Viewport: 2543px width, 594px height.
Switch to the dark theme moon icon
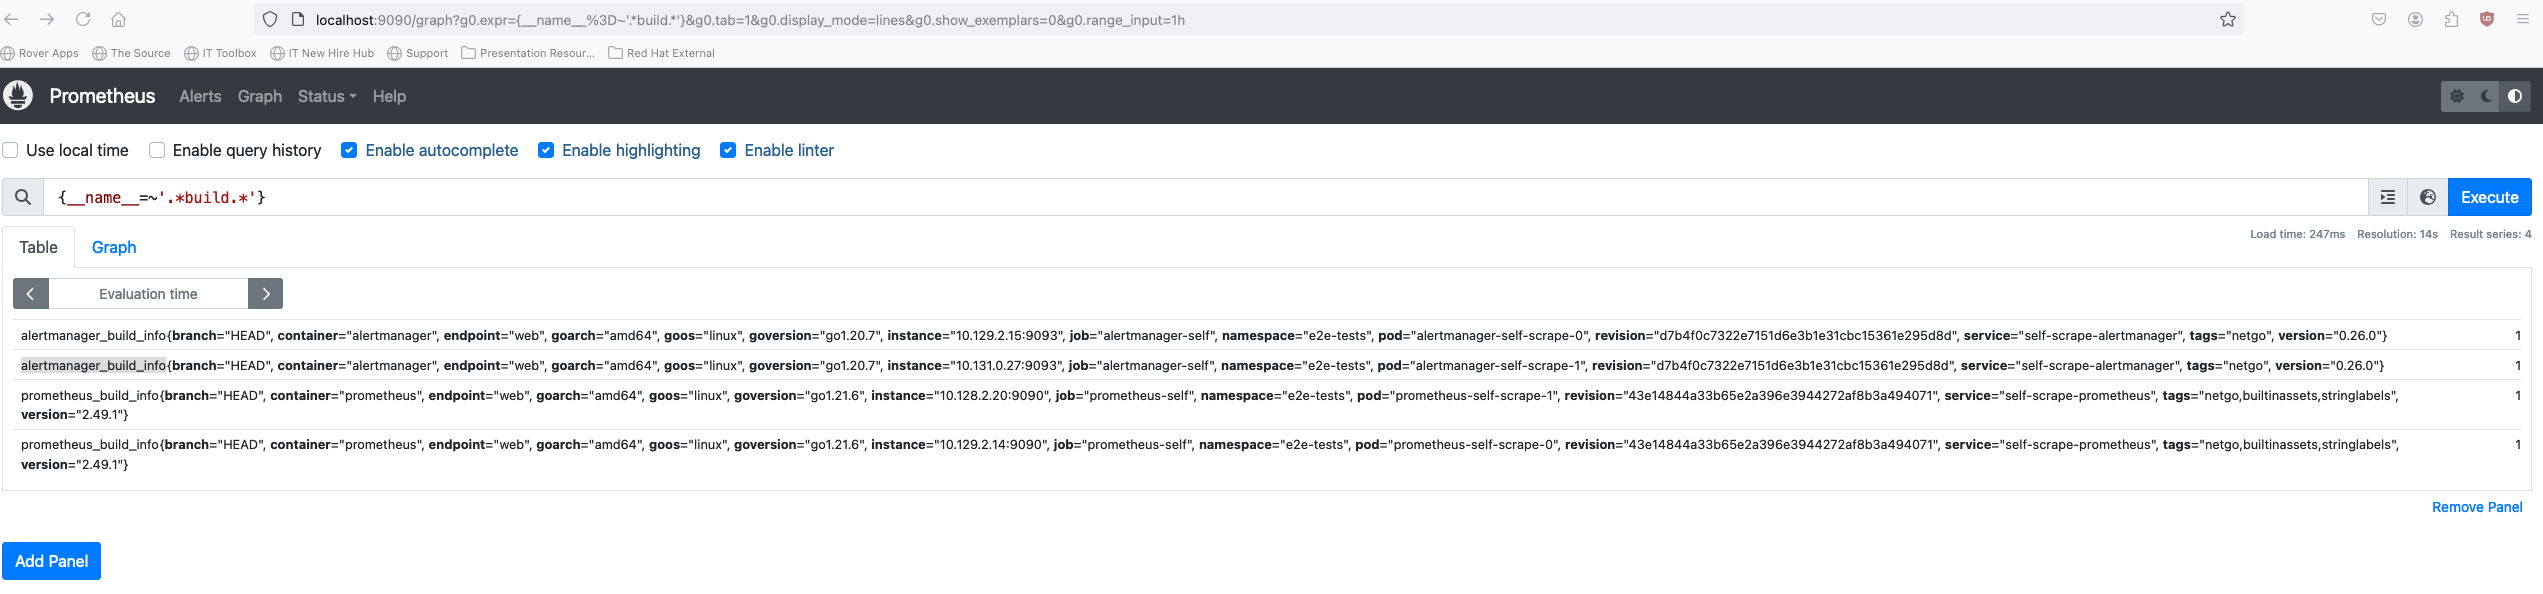2486,96
